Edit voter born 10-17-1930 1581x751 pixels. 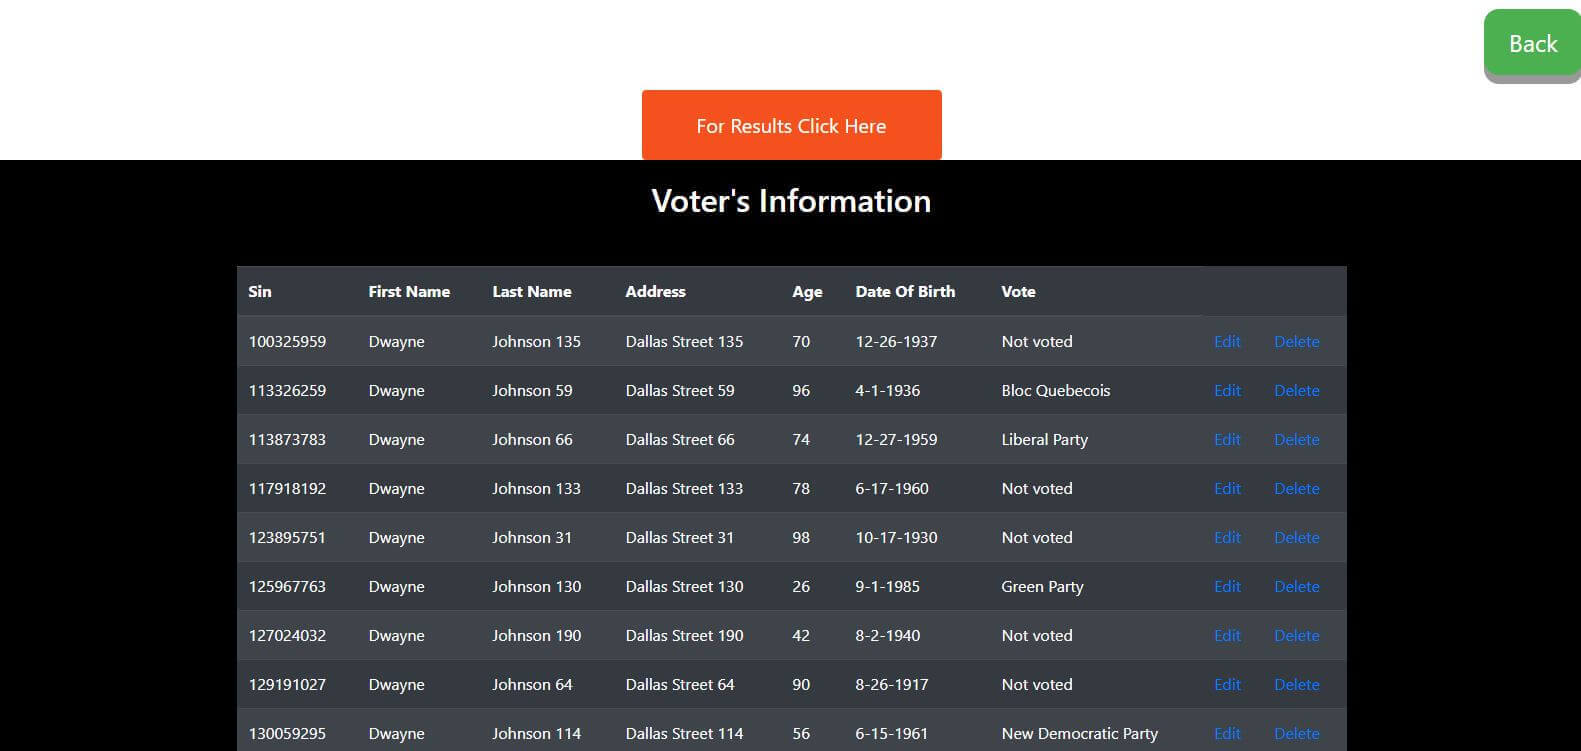pos(1227,538)
